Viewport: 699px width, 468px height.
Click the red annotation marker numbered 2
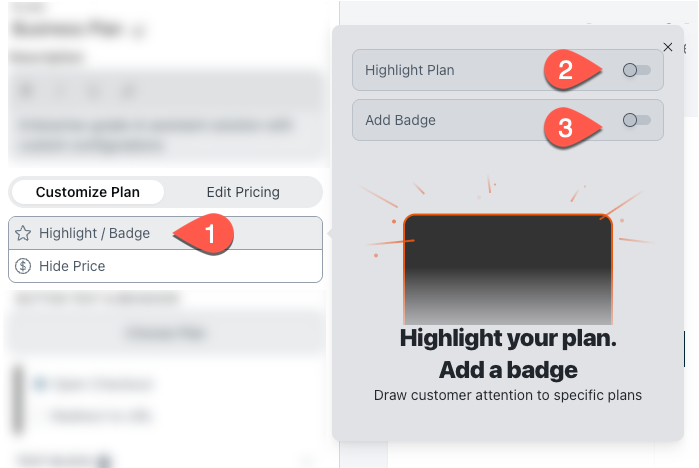pos(565,70)
